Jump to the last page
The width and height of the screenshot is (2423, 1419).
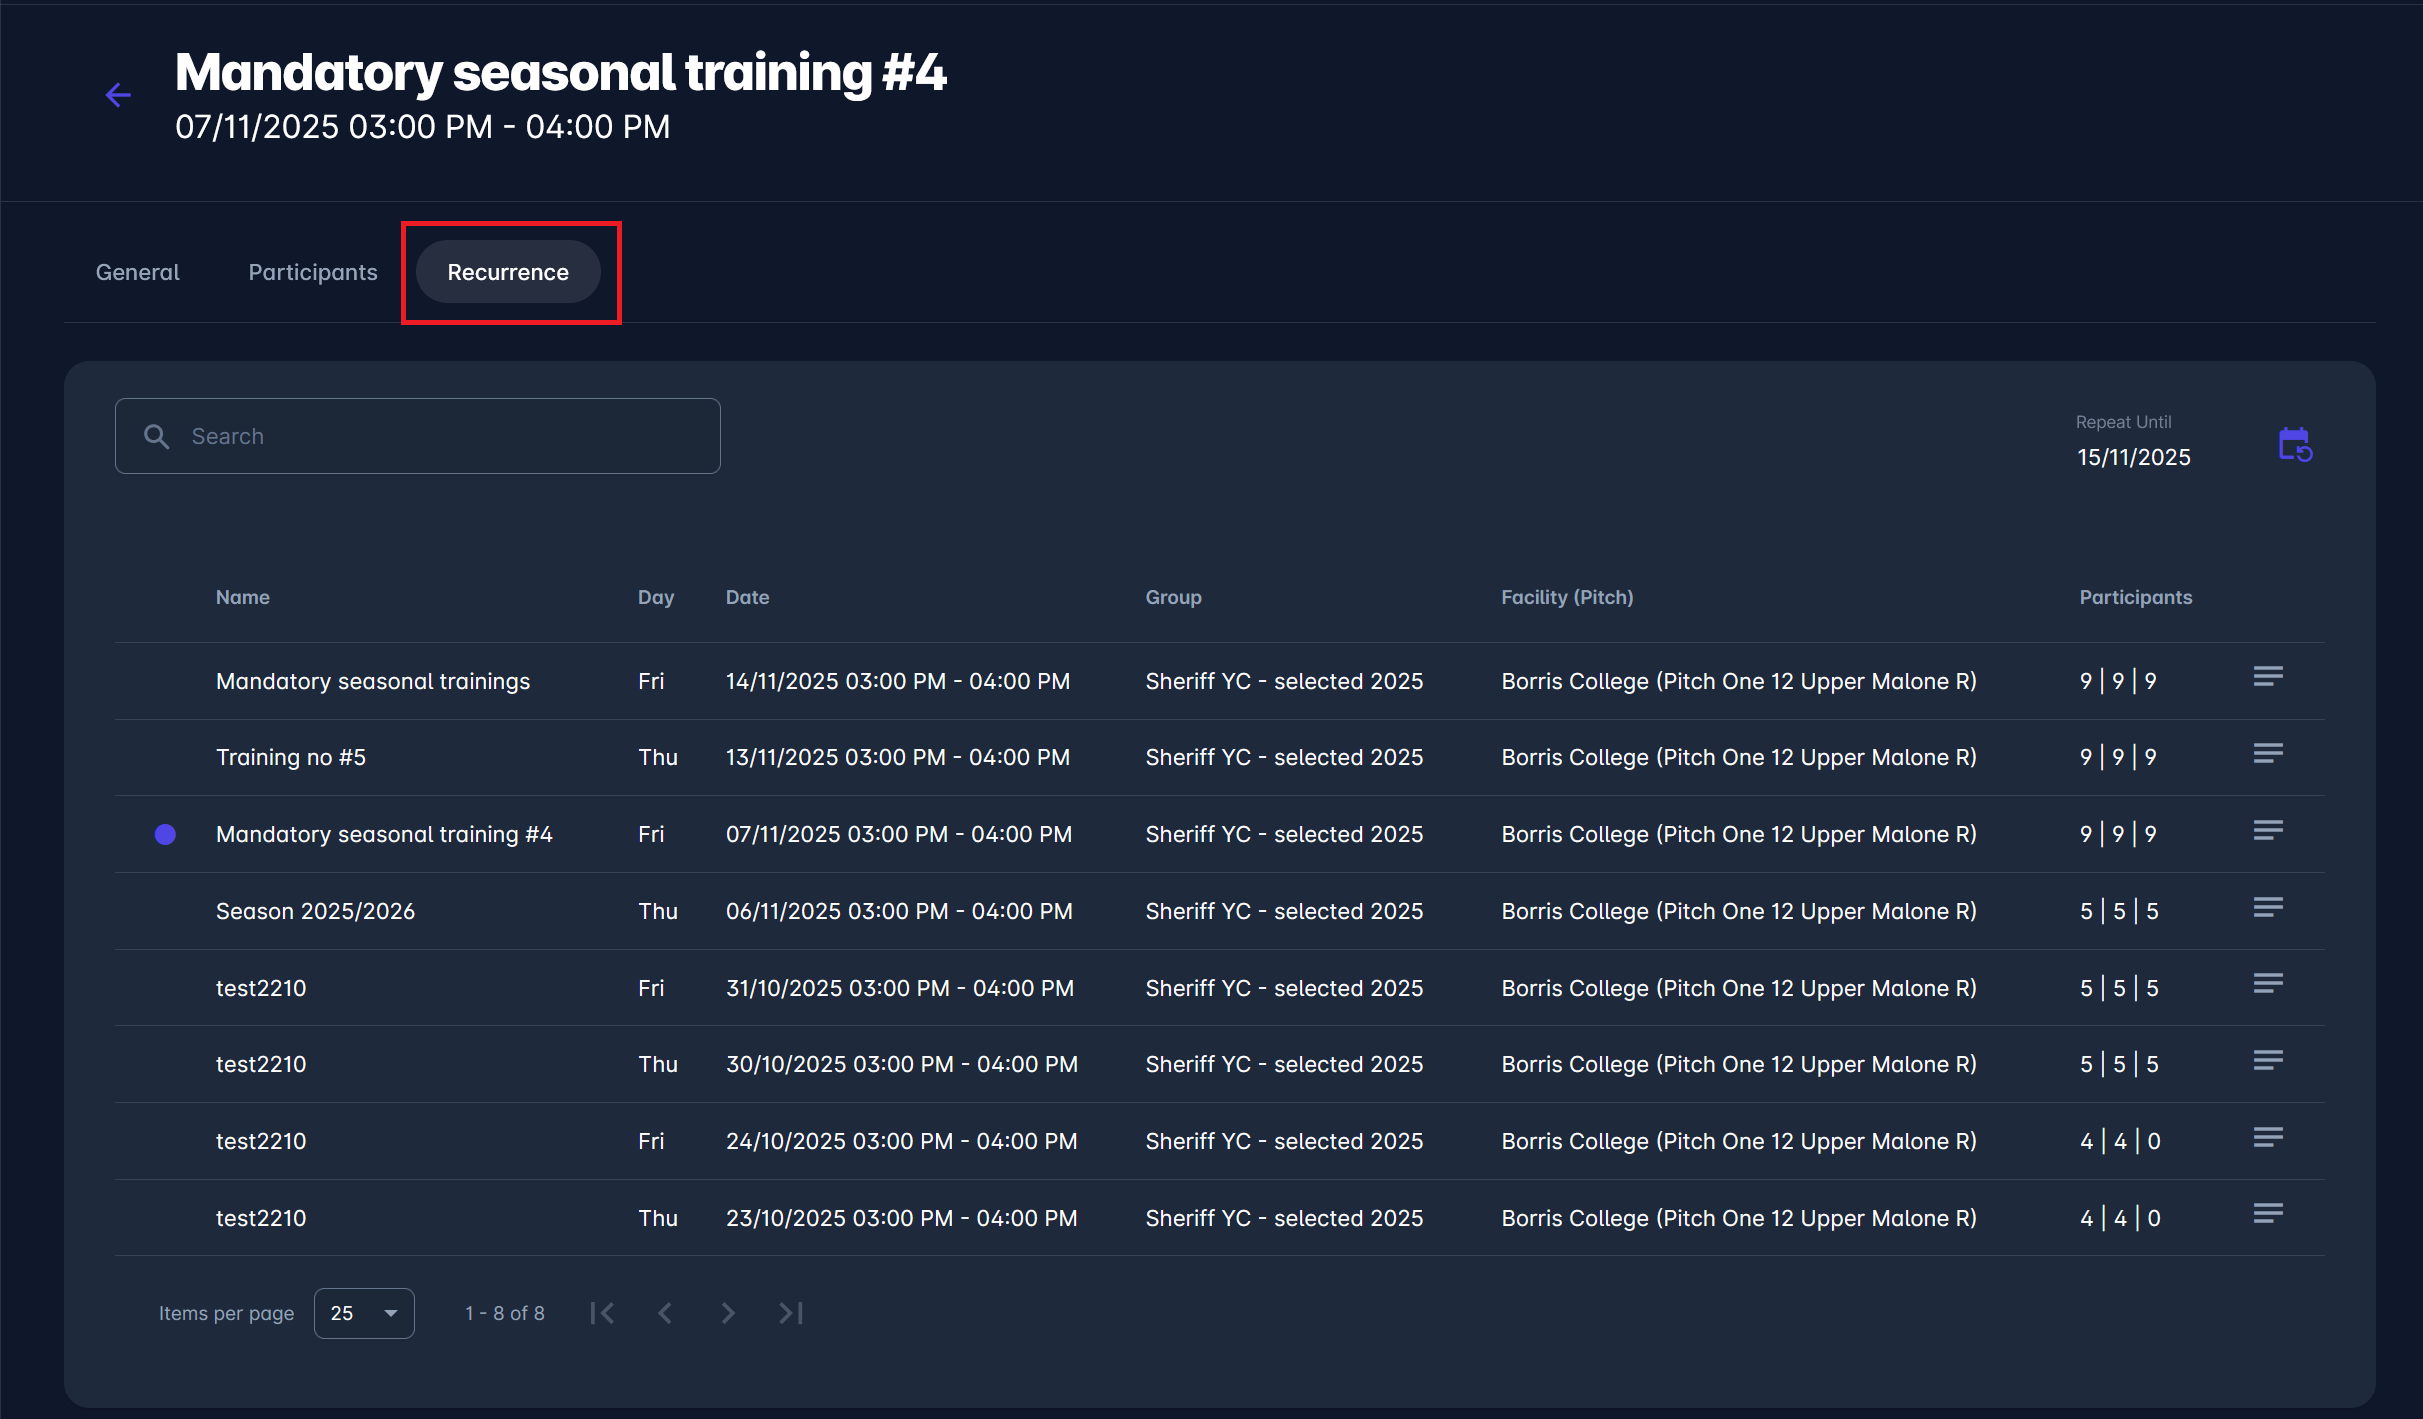point(791,1313)
